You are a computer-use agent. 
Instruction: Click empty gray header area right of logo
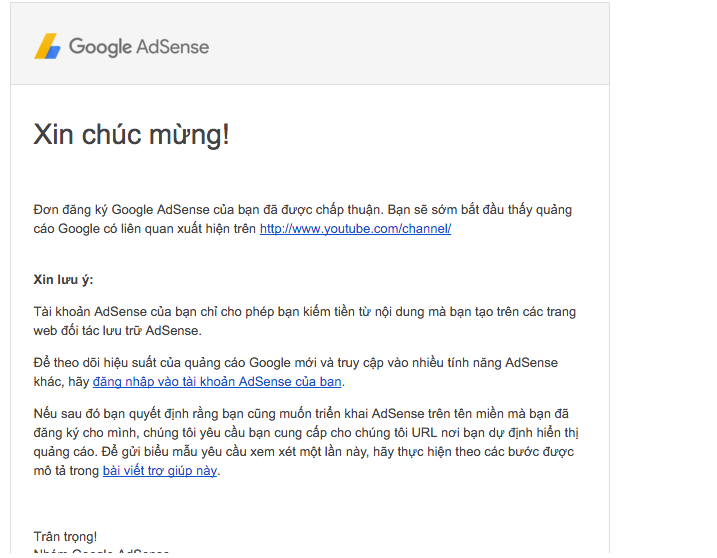(420, 47)
